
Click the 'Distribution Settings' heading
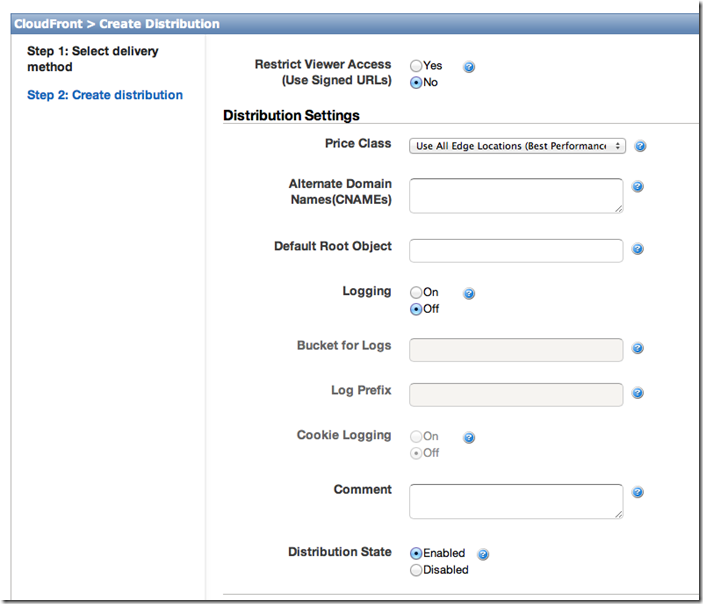(291, 115)
